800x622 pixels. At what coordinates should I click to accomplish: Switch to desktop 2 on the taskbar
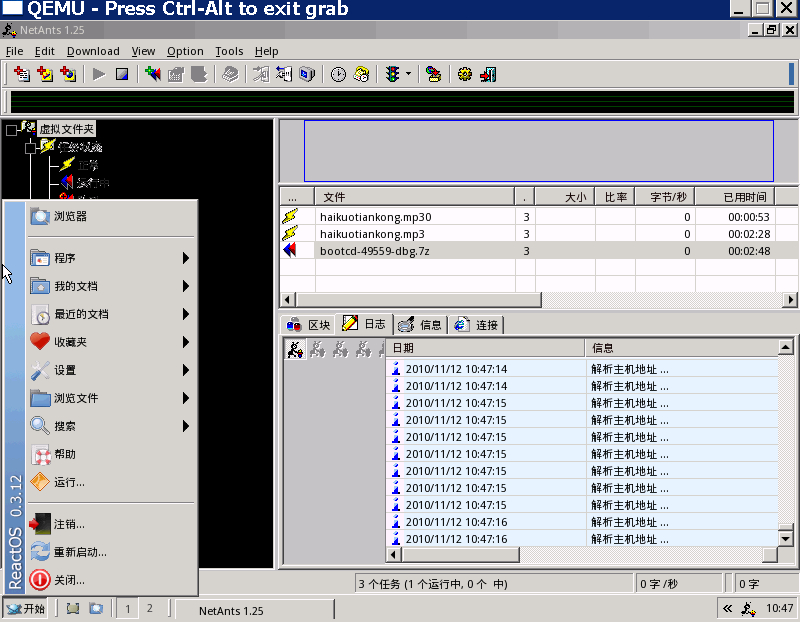149,608
